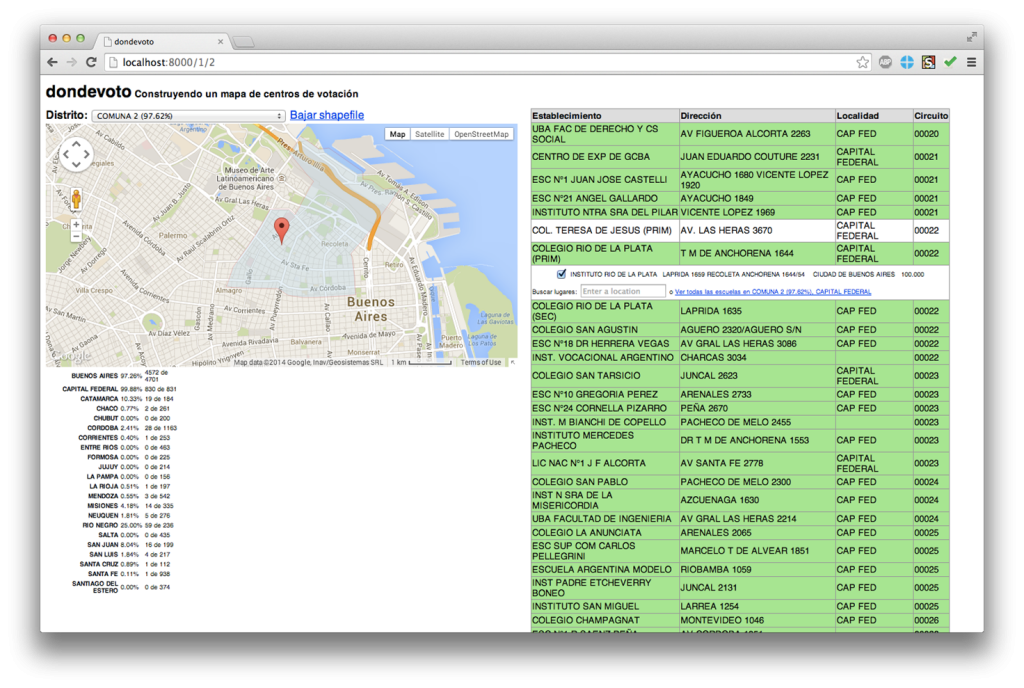Switch to Map view tab
This screenshot has height=688, width=1024.
coord(397,134)
